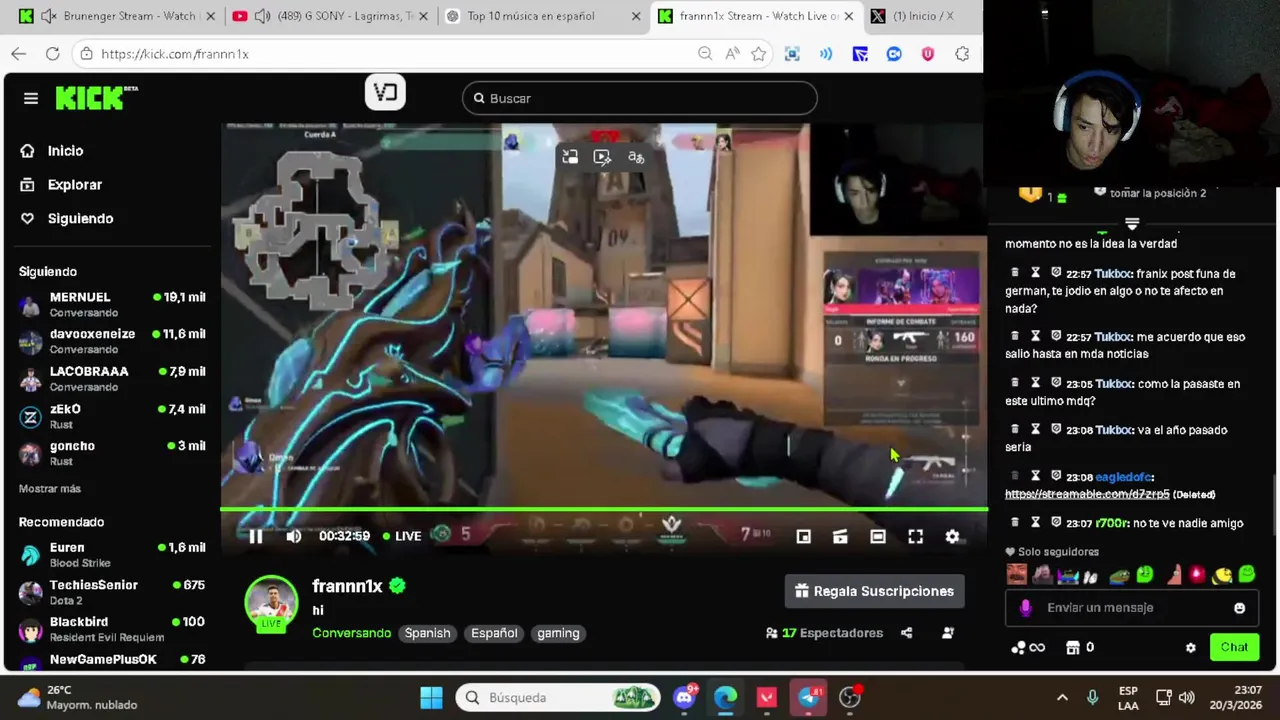Open Euren recommended channel
Screen dimensions: 1280x720
tap(112, 555)
